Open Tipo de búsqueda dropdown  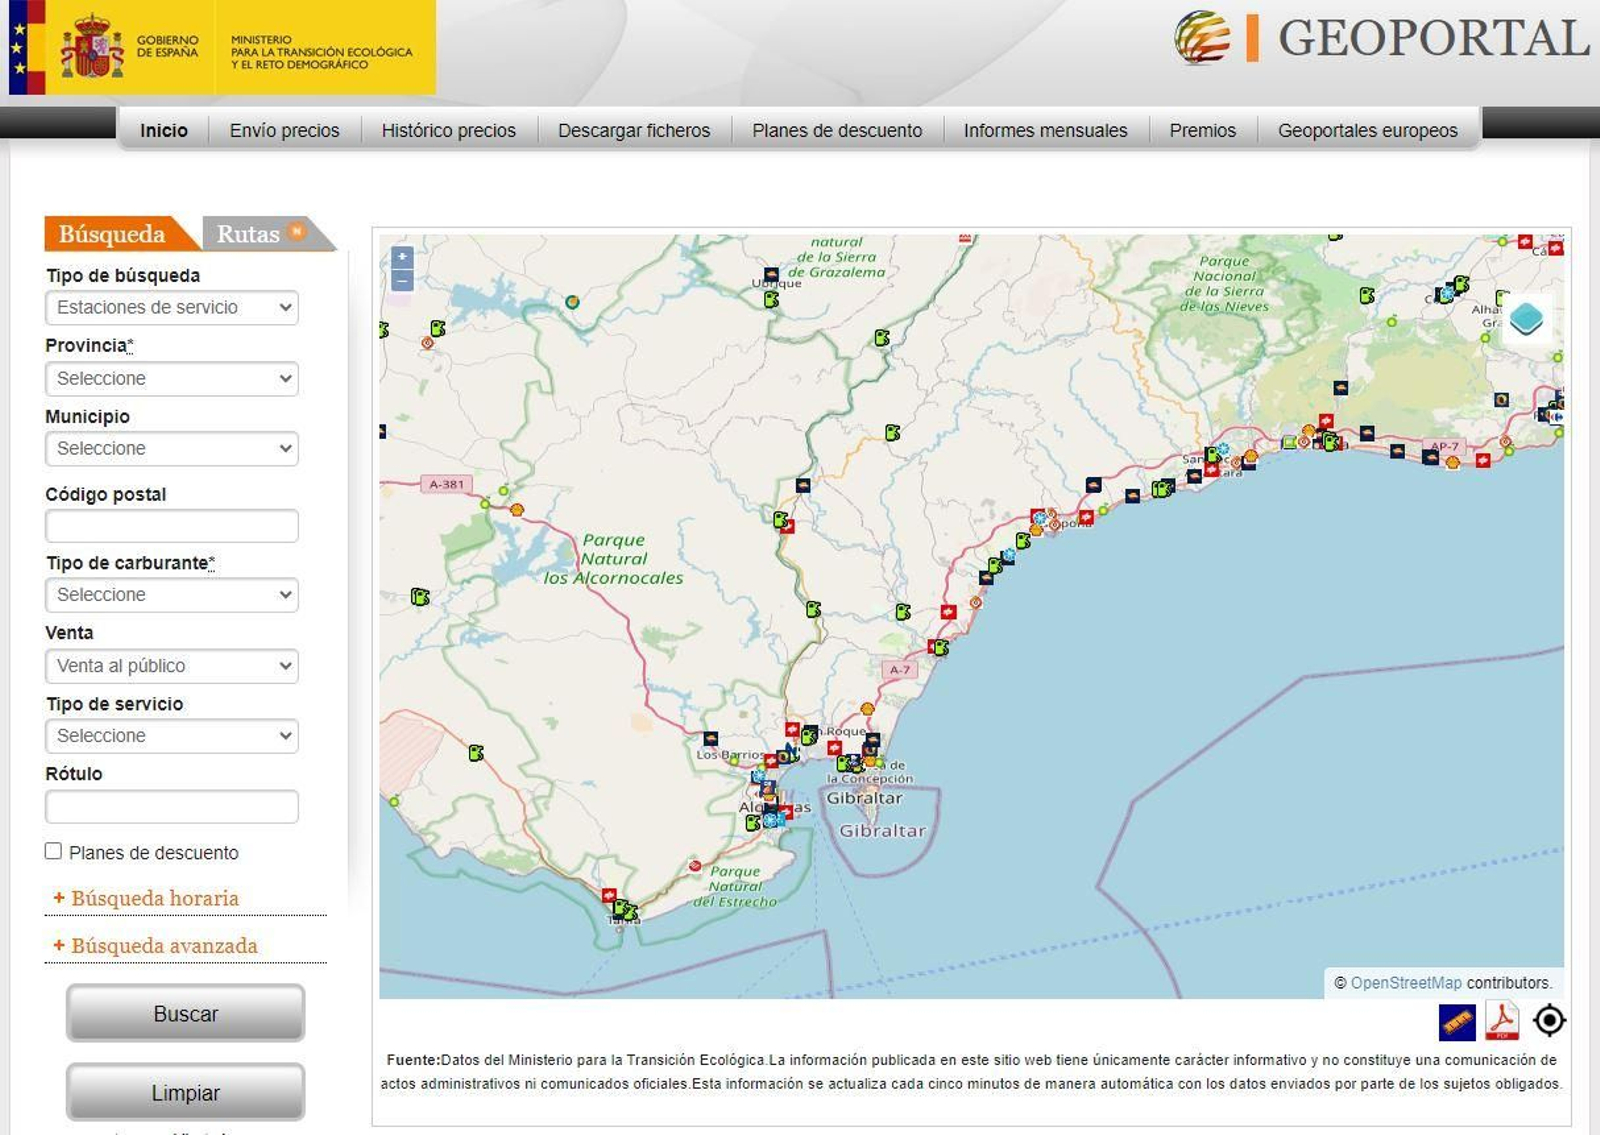[171, 307]
